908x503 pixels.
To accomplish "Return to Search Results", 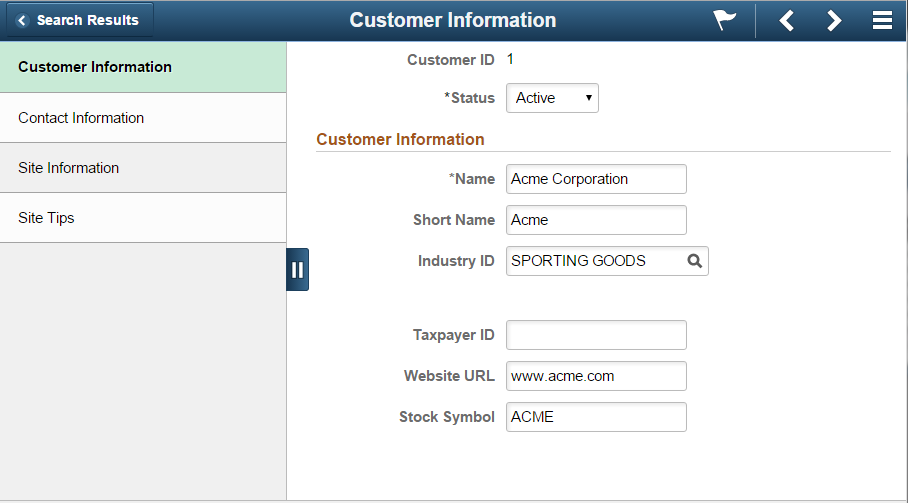I will click(x=80, y=20).
